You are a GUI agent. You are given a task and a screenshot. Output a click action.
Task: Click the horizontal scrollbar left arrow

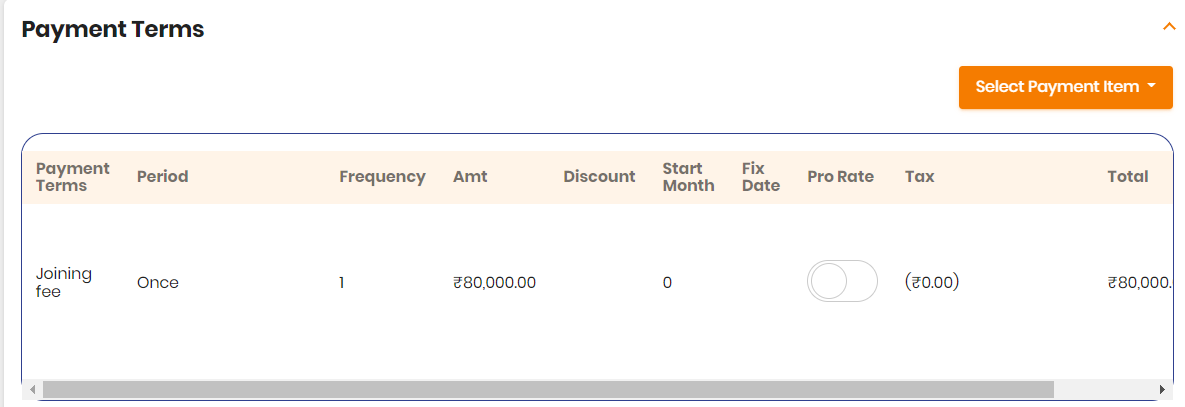32,389
